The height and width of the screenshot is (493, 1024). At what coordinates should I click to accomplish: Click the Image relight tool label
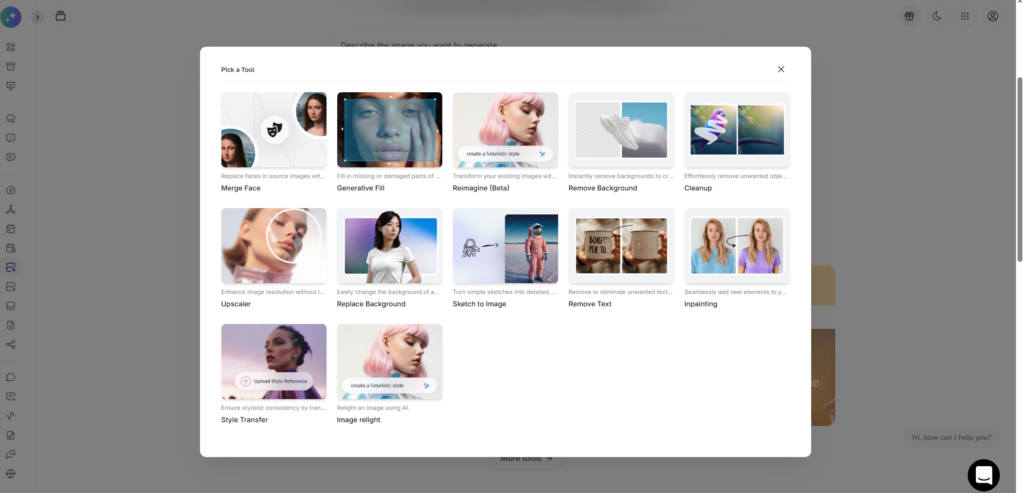359,420
